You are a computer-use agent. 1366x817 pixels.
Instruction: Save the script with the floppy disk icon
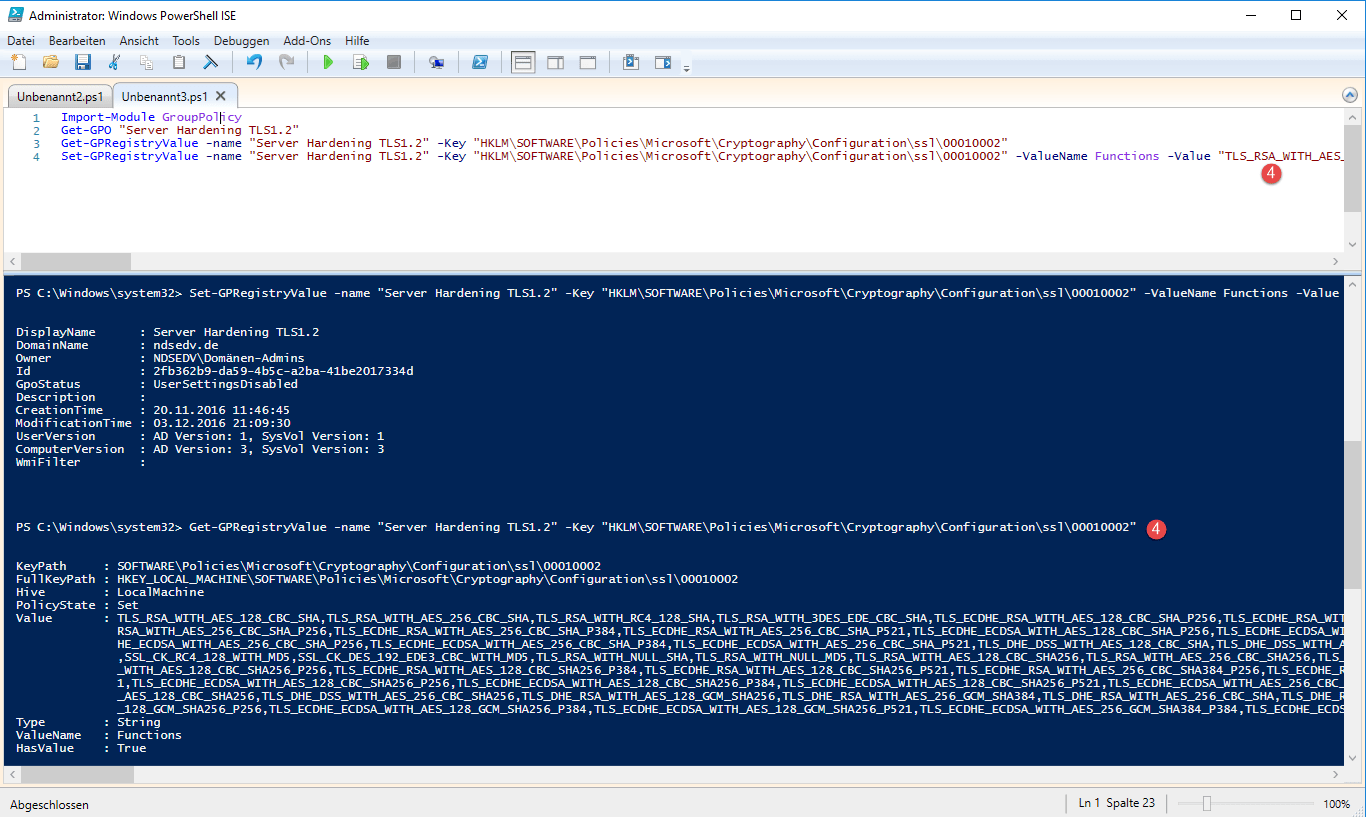pyautogui.click(x=82, y=63)
